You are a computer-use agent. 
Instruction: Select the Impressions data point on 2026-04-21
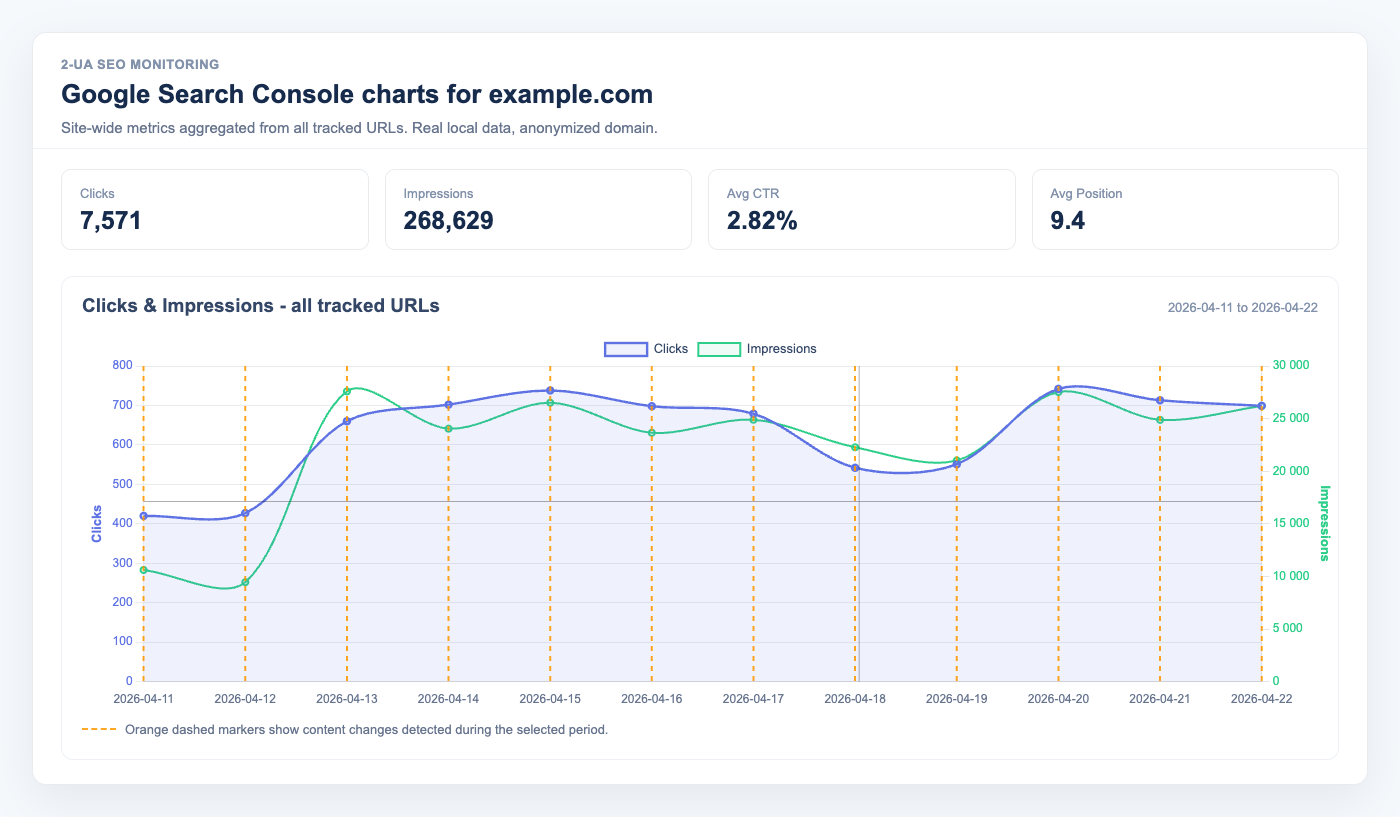tap(1160, 420)
